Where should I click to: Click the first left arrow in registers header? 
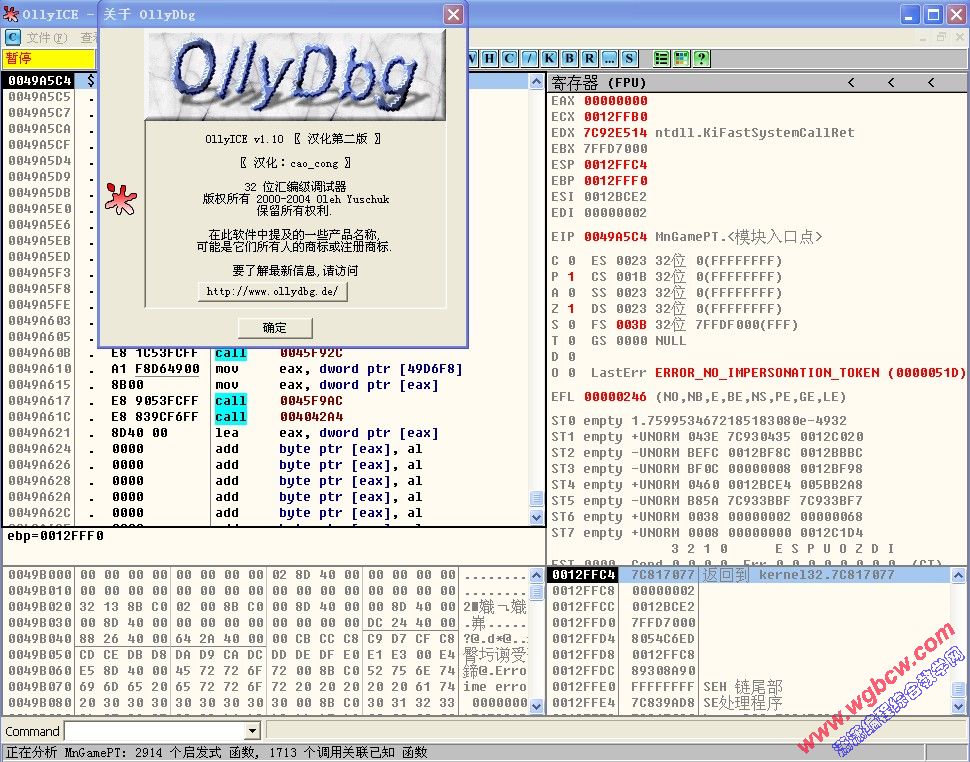tap(851, 82)
